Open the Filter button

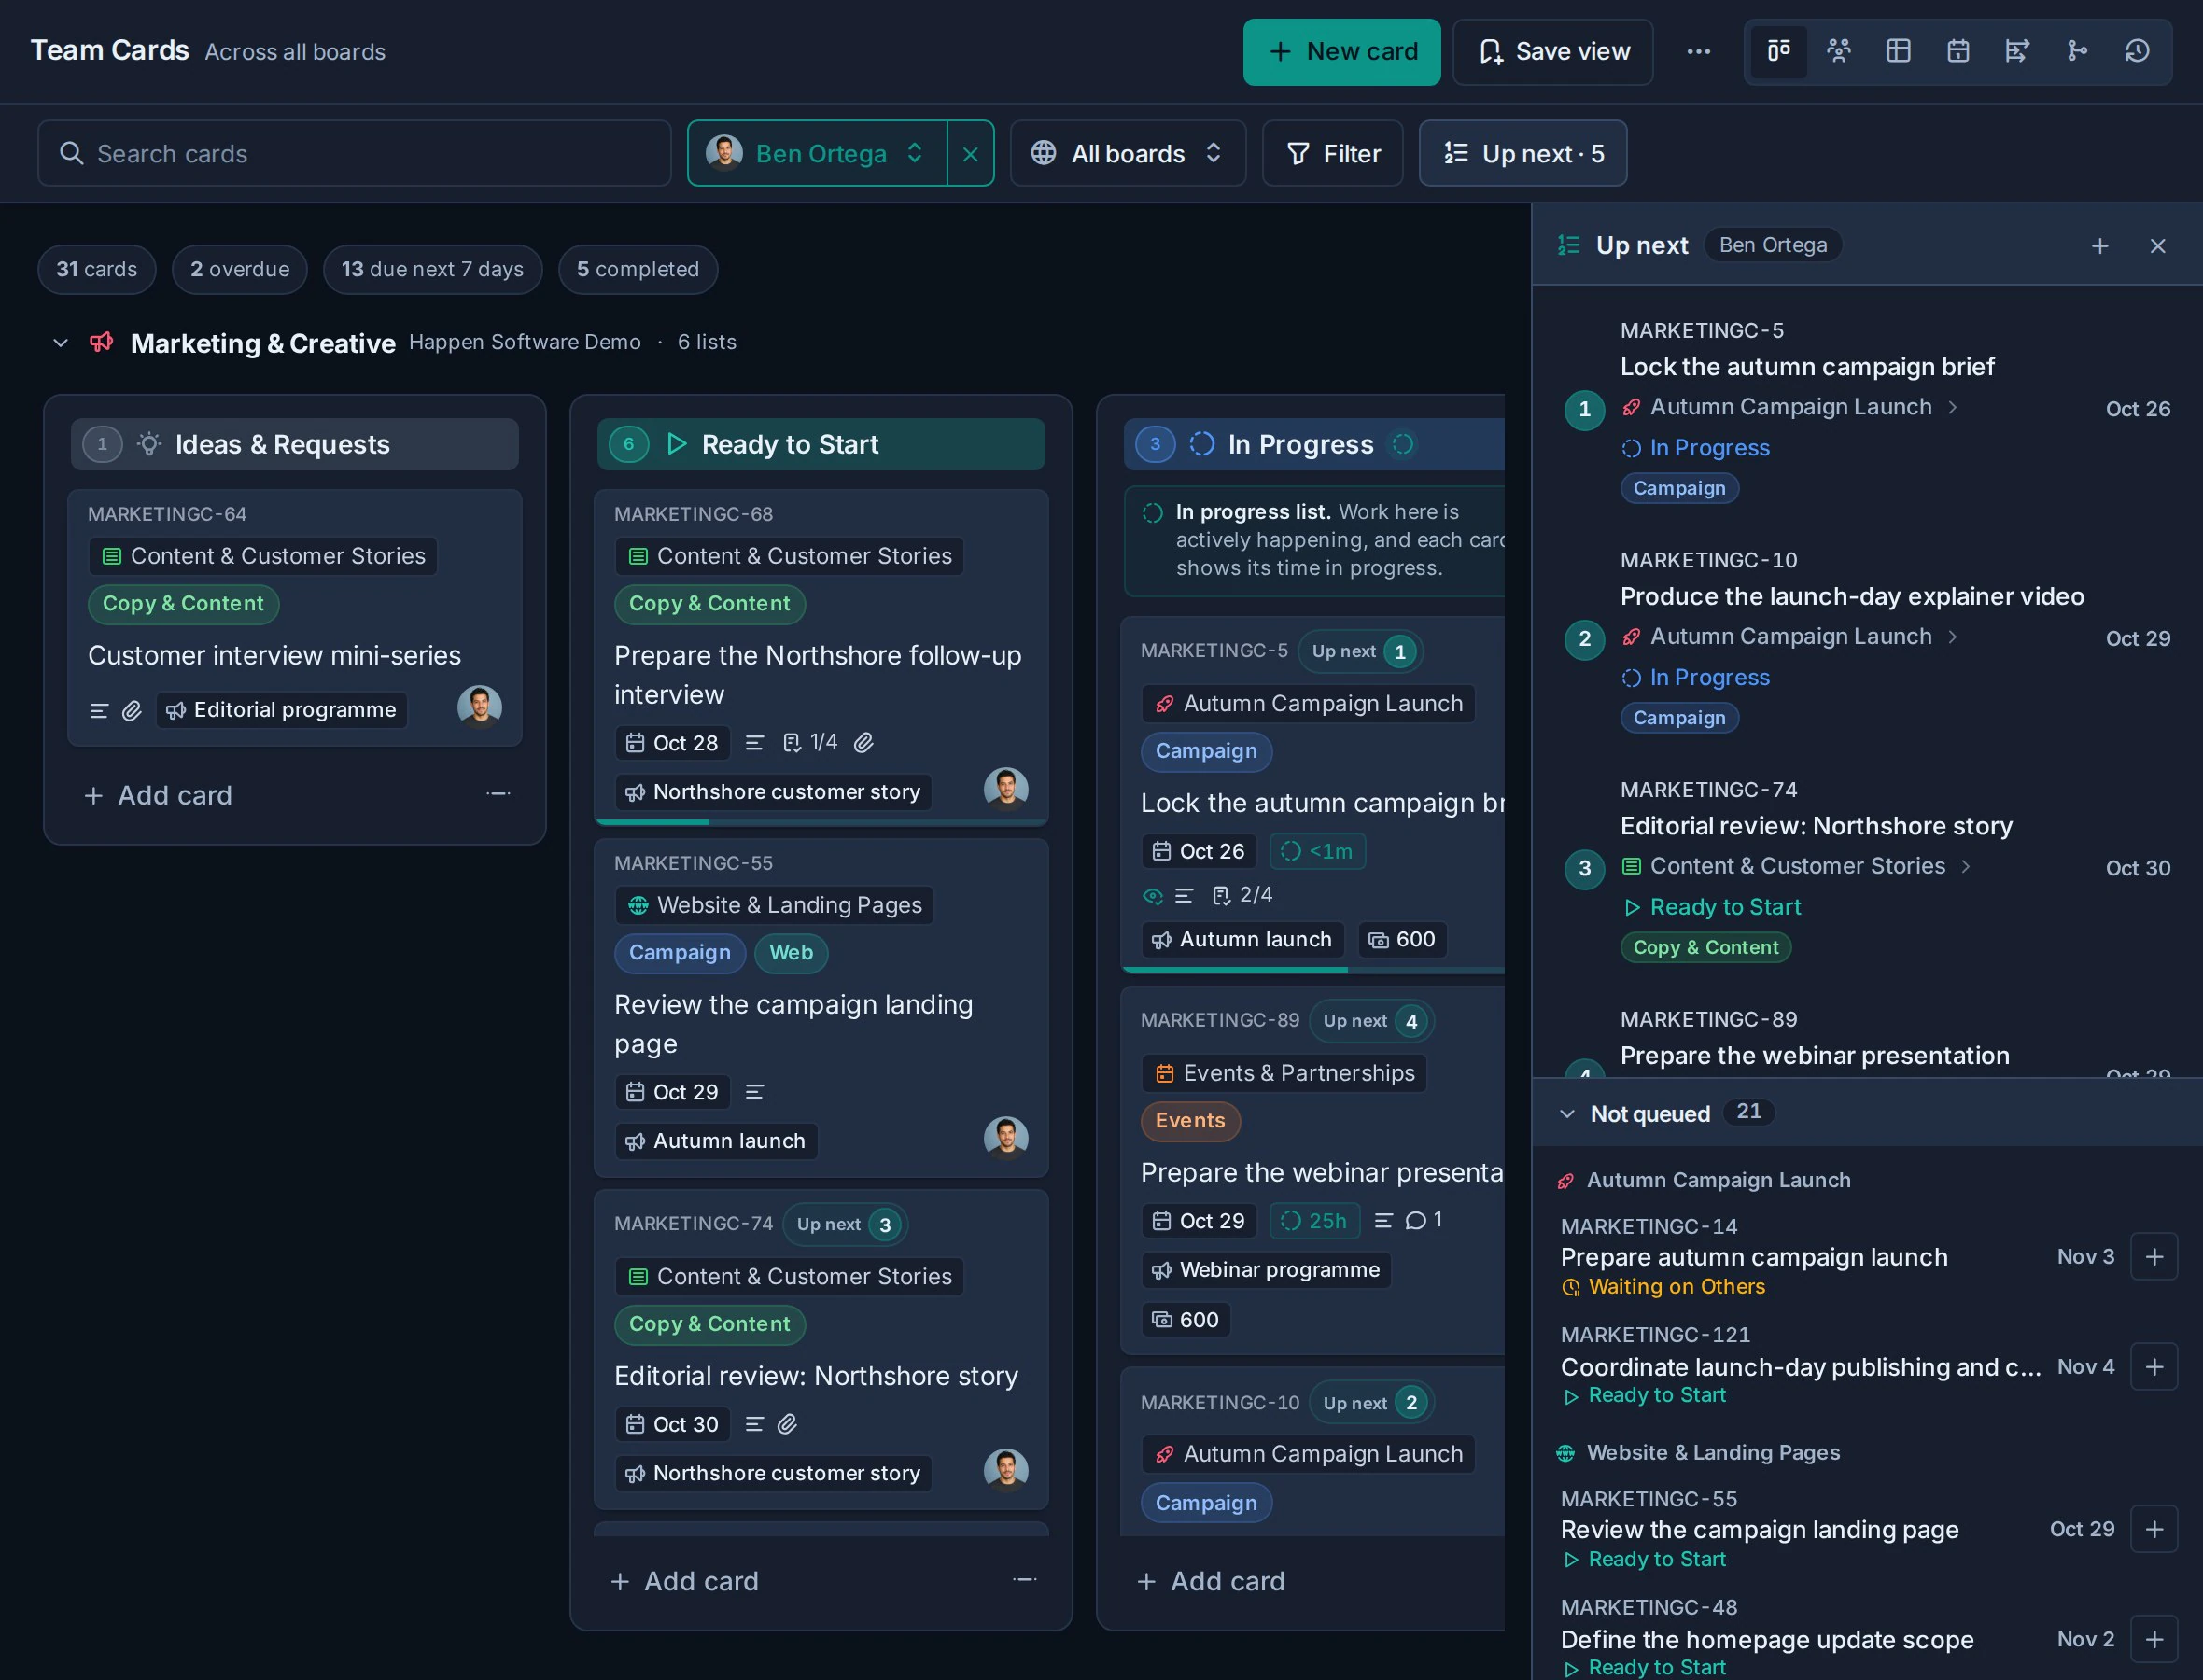[x=1332, y=154]
